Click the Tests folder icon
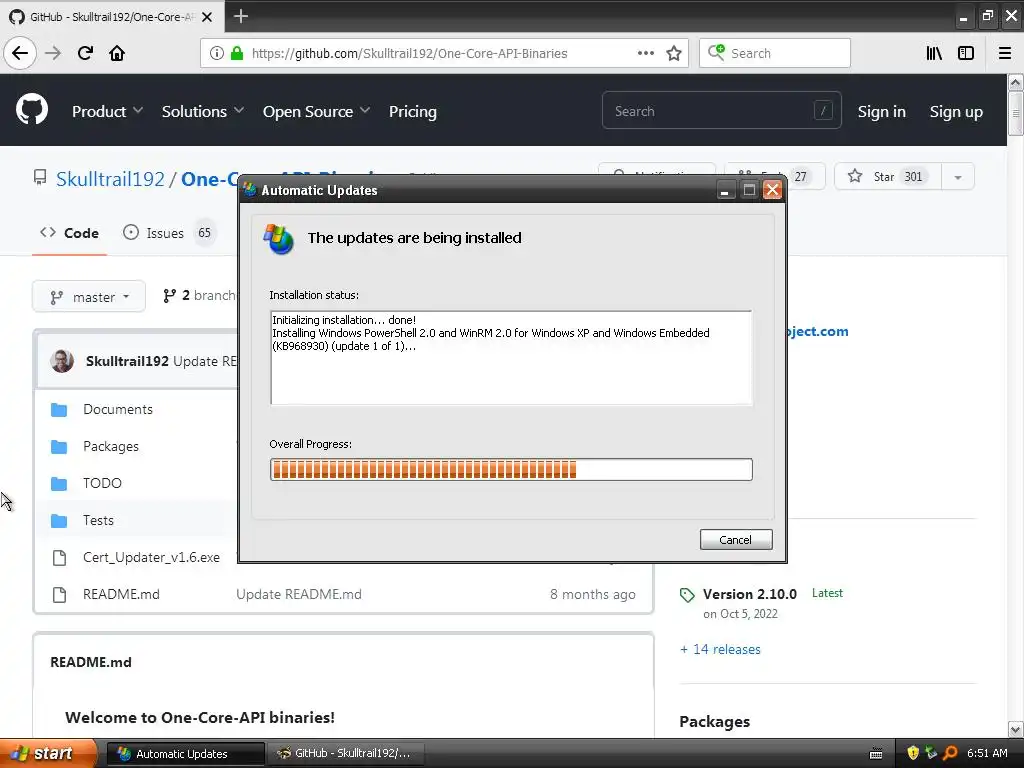 (59, 520)
